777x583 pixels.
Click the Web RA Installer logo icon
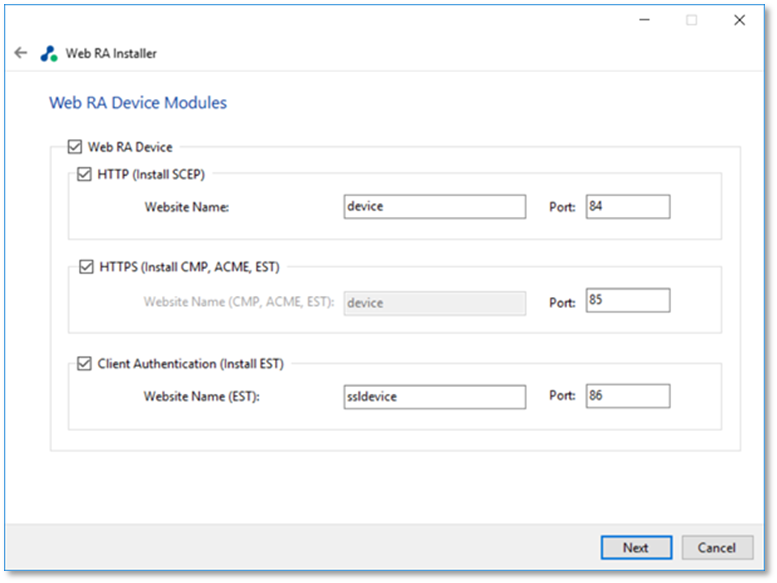coord(49,53)
